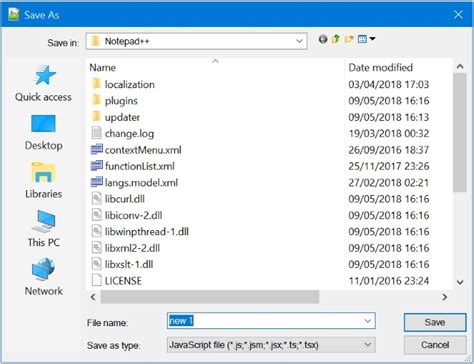Go back to last folder visited
This screenshot has height=364, width=474.
pos(323,39)
